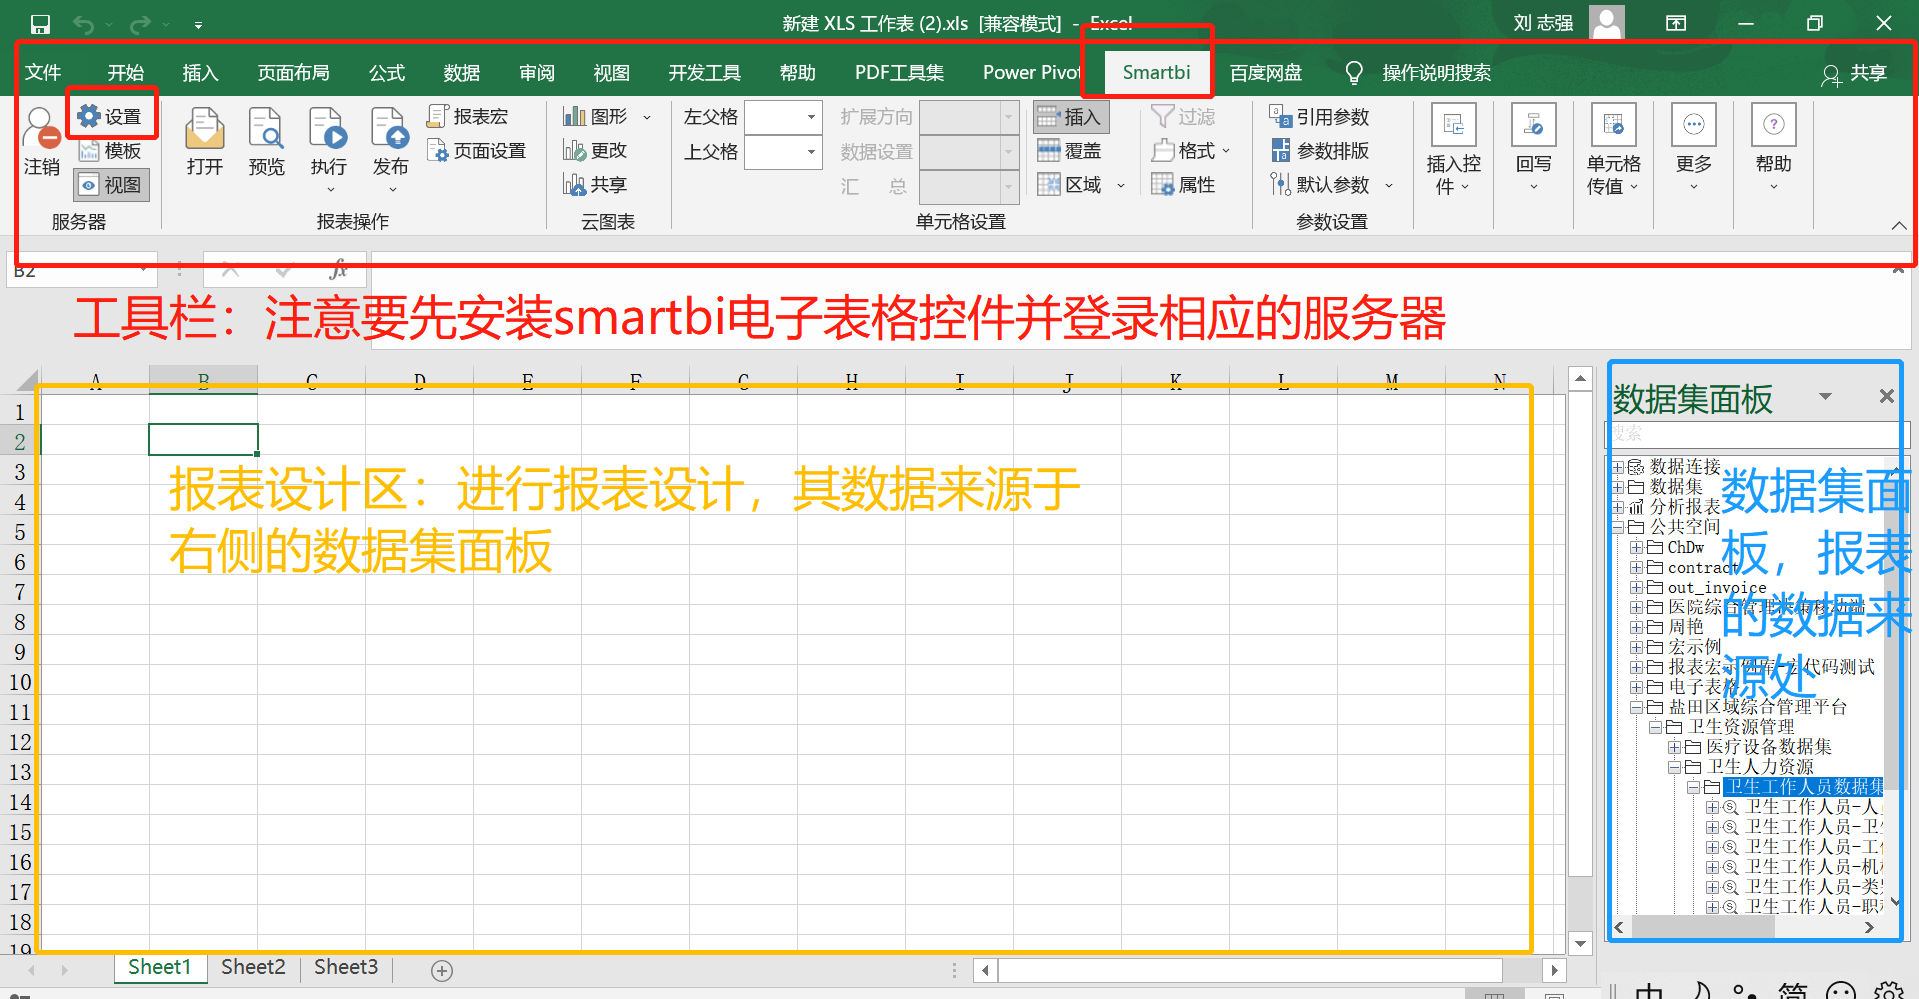
Task: Open the 数据集面板 panel options arrow
Action: coord(1825,396)
